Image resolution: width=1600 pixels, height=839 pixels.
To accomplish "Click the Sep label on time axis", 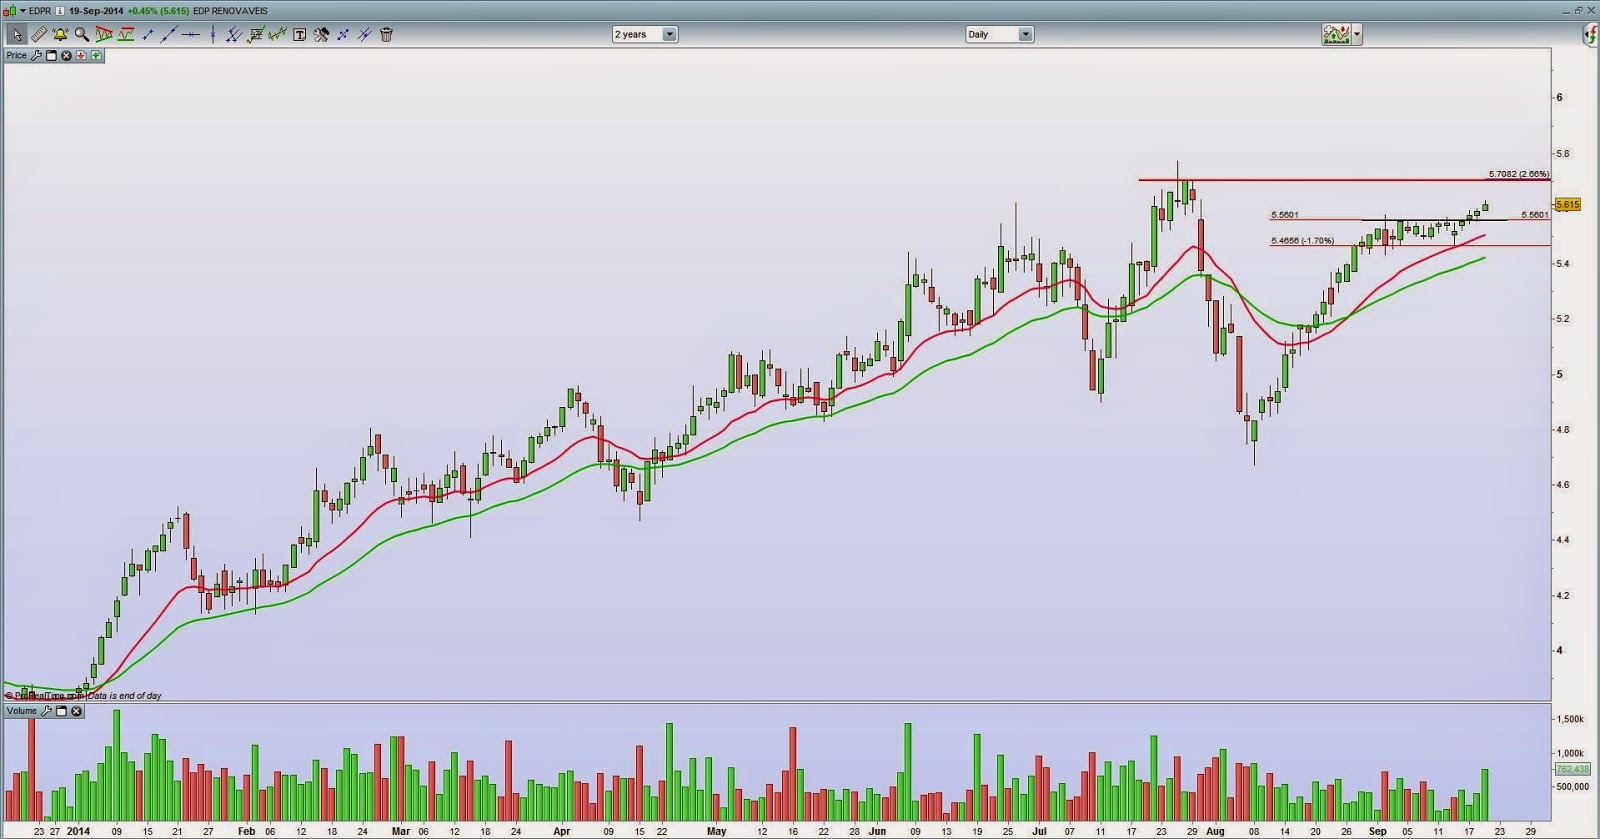I will click(x=1378, y=831).
